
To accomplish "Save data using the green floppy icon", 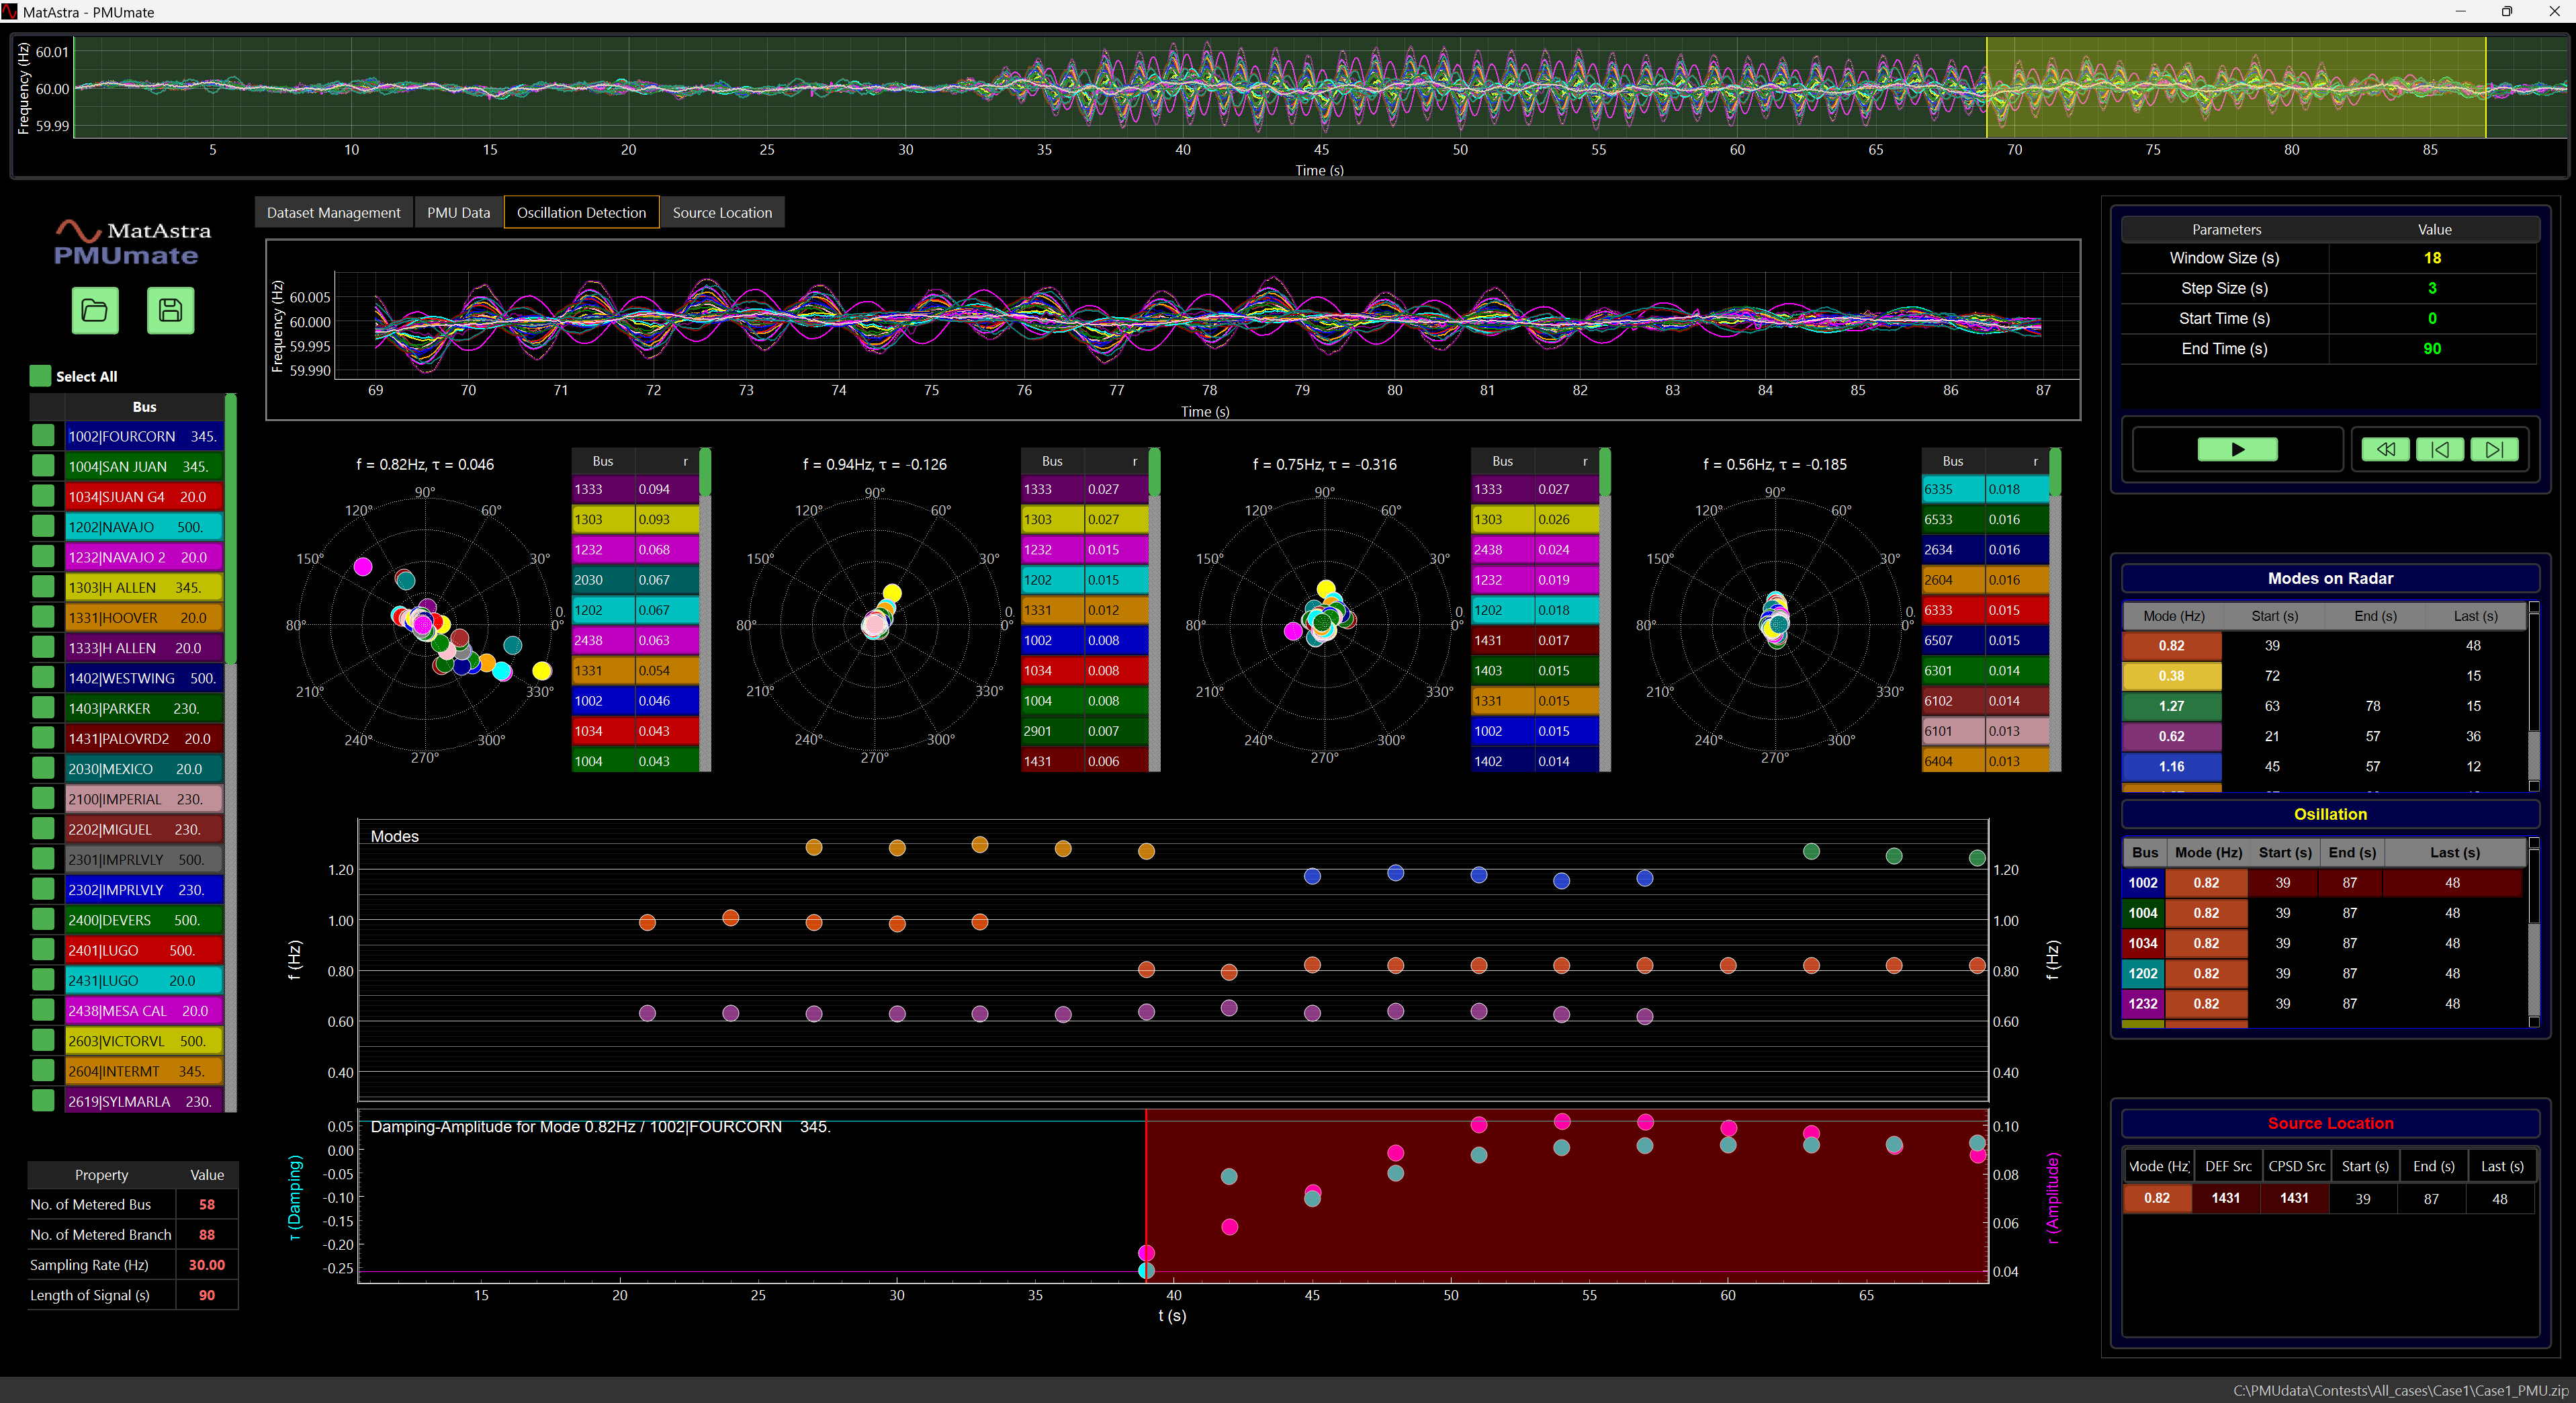I will tap(171, 310).
